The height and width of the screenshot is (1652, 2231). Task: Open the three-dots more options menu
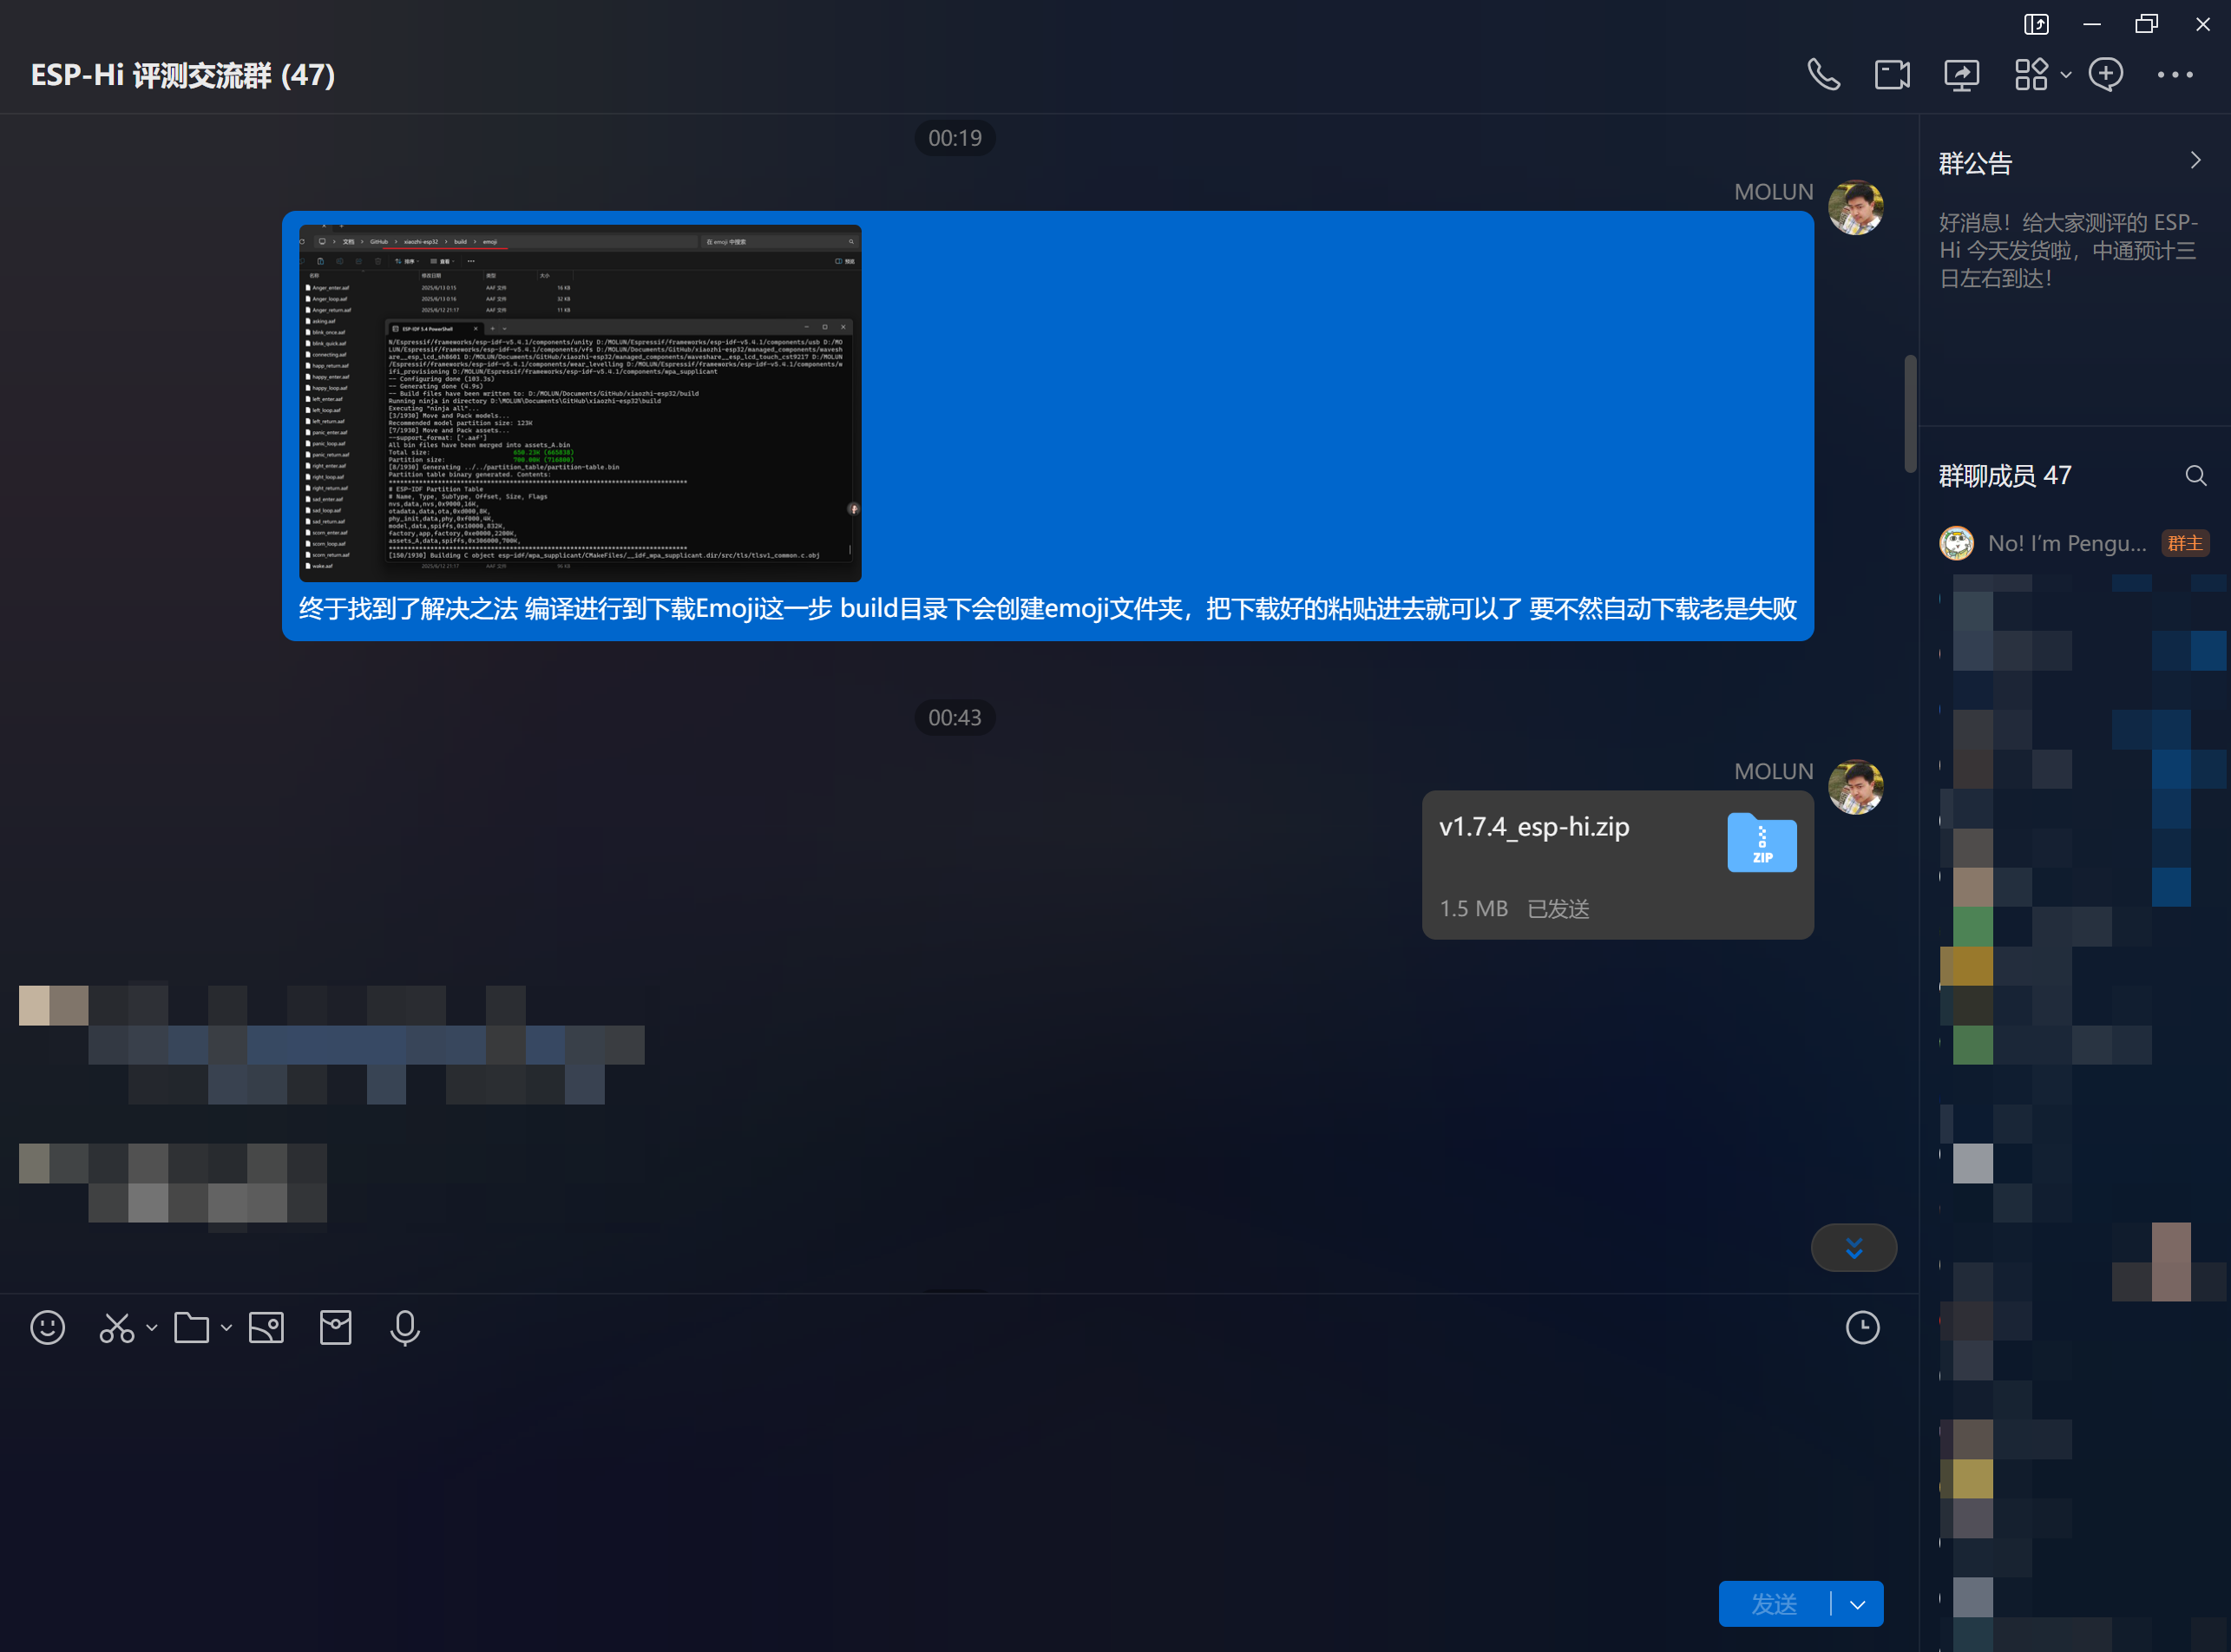coord(2174,75)
